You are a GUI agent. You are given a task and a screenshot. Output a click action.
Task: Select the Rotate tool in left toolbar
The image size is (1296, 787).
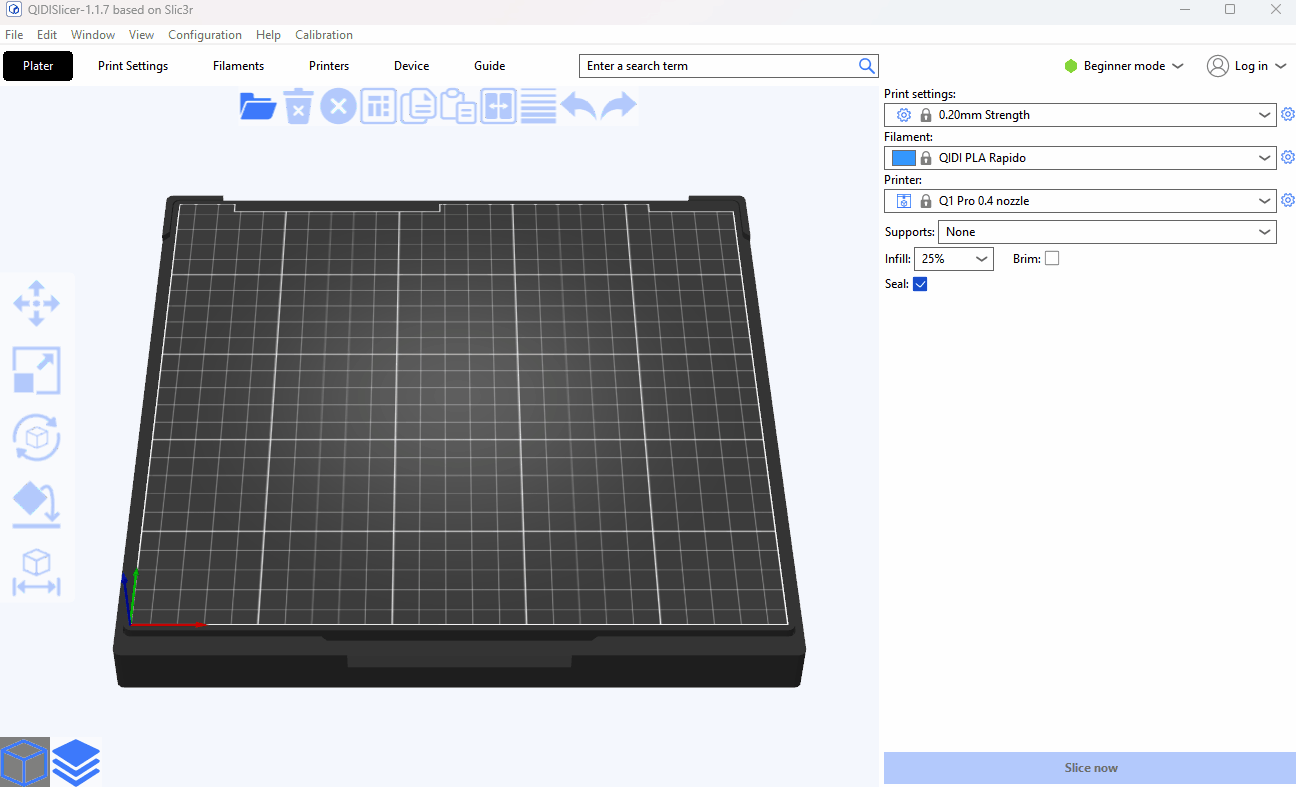click(x=37, y=437)
